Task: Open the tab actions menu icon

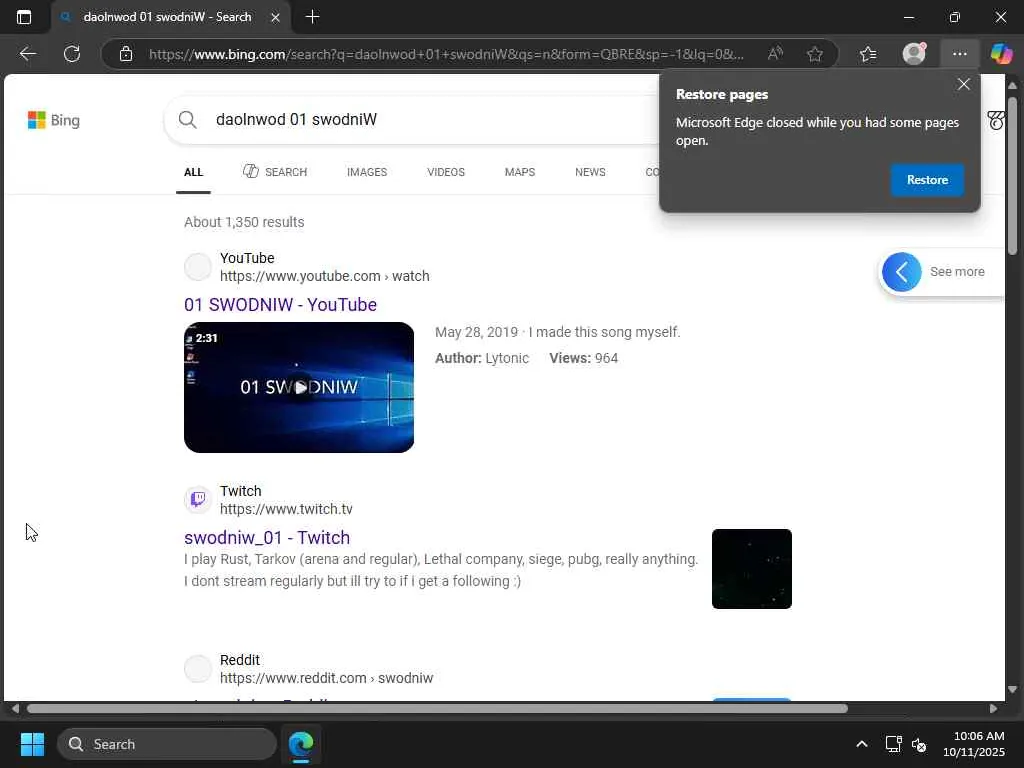Action: [x=24, y=17]
